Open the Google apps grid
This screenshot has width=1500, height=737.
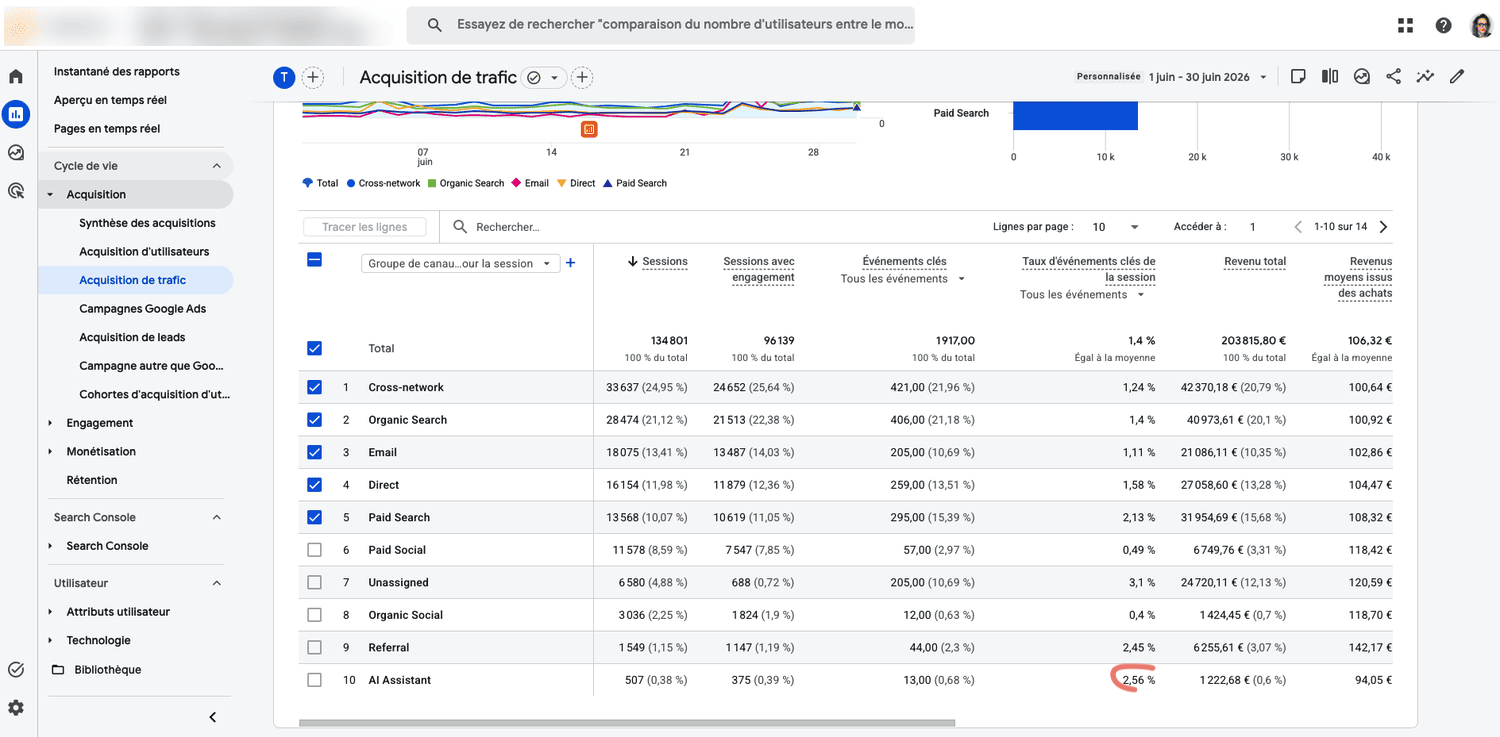[x=1405, y=26]
